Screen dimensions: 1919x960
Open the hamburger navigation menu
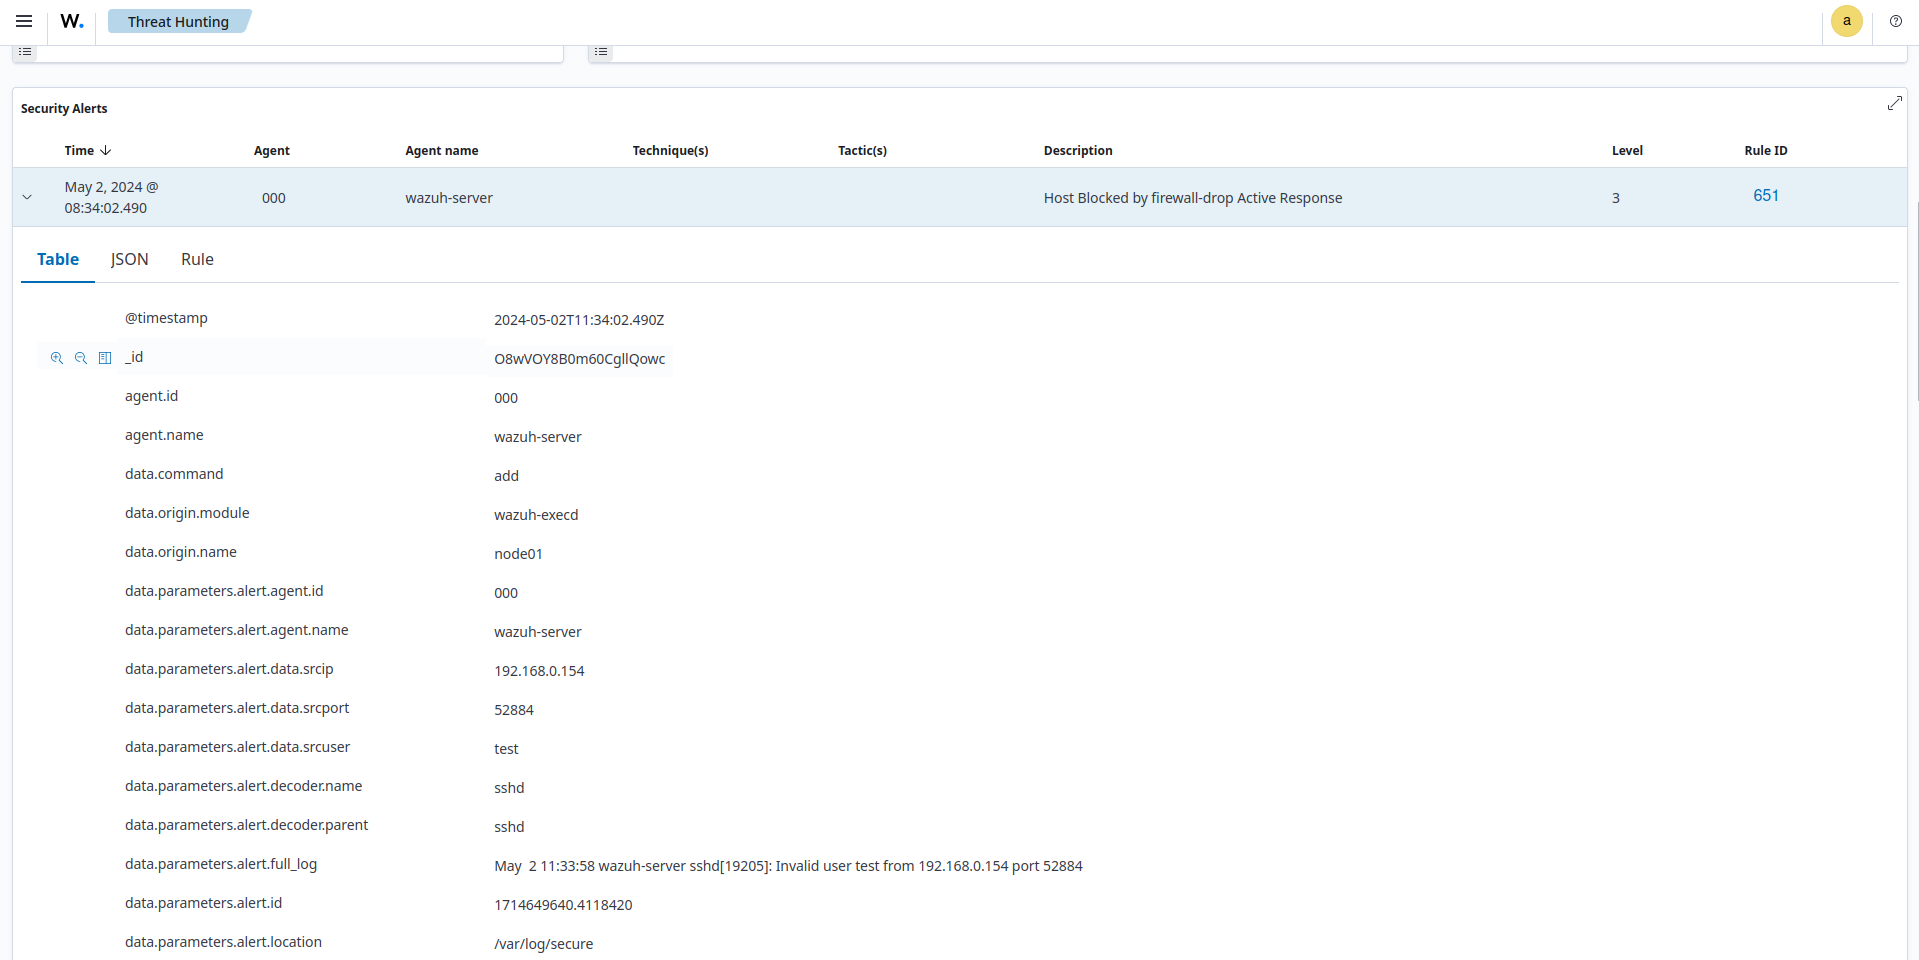[x=24, y=21]
